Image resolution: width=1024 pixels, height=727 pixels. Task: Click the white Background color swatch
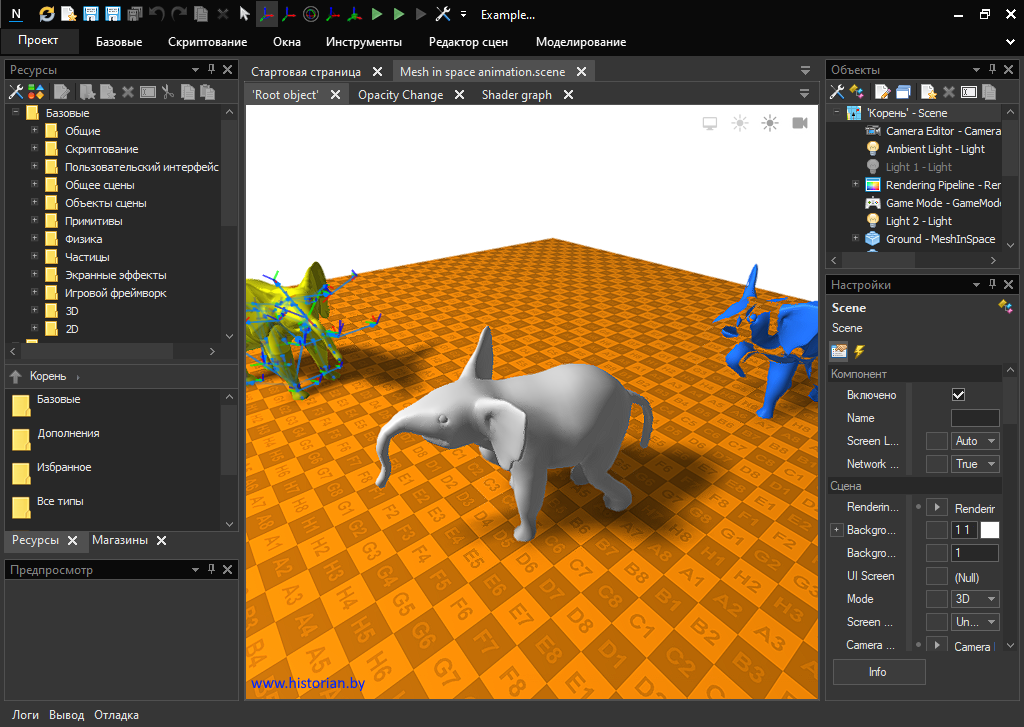coord(989,530)
